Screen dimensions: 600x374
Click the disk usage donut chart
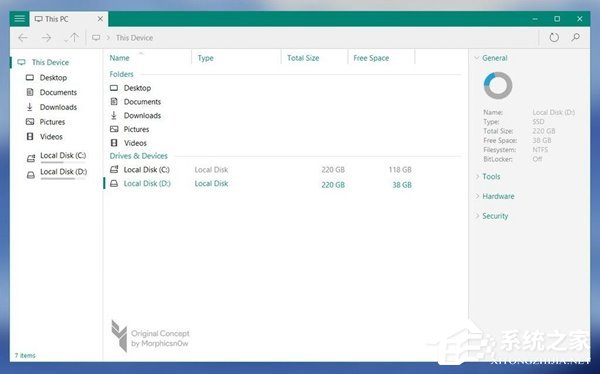point(498,85)
